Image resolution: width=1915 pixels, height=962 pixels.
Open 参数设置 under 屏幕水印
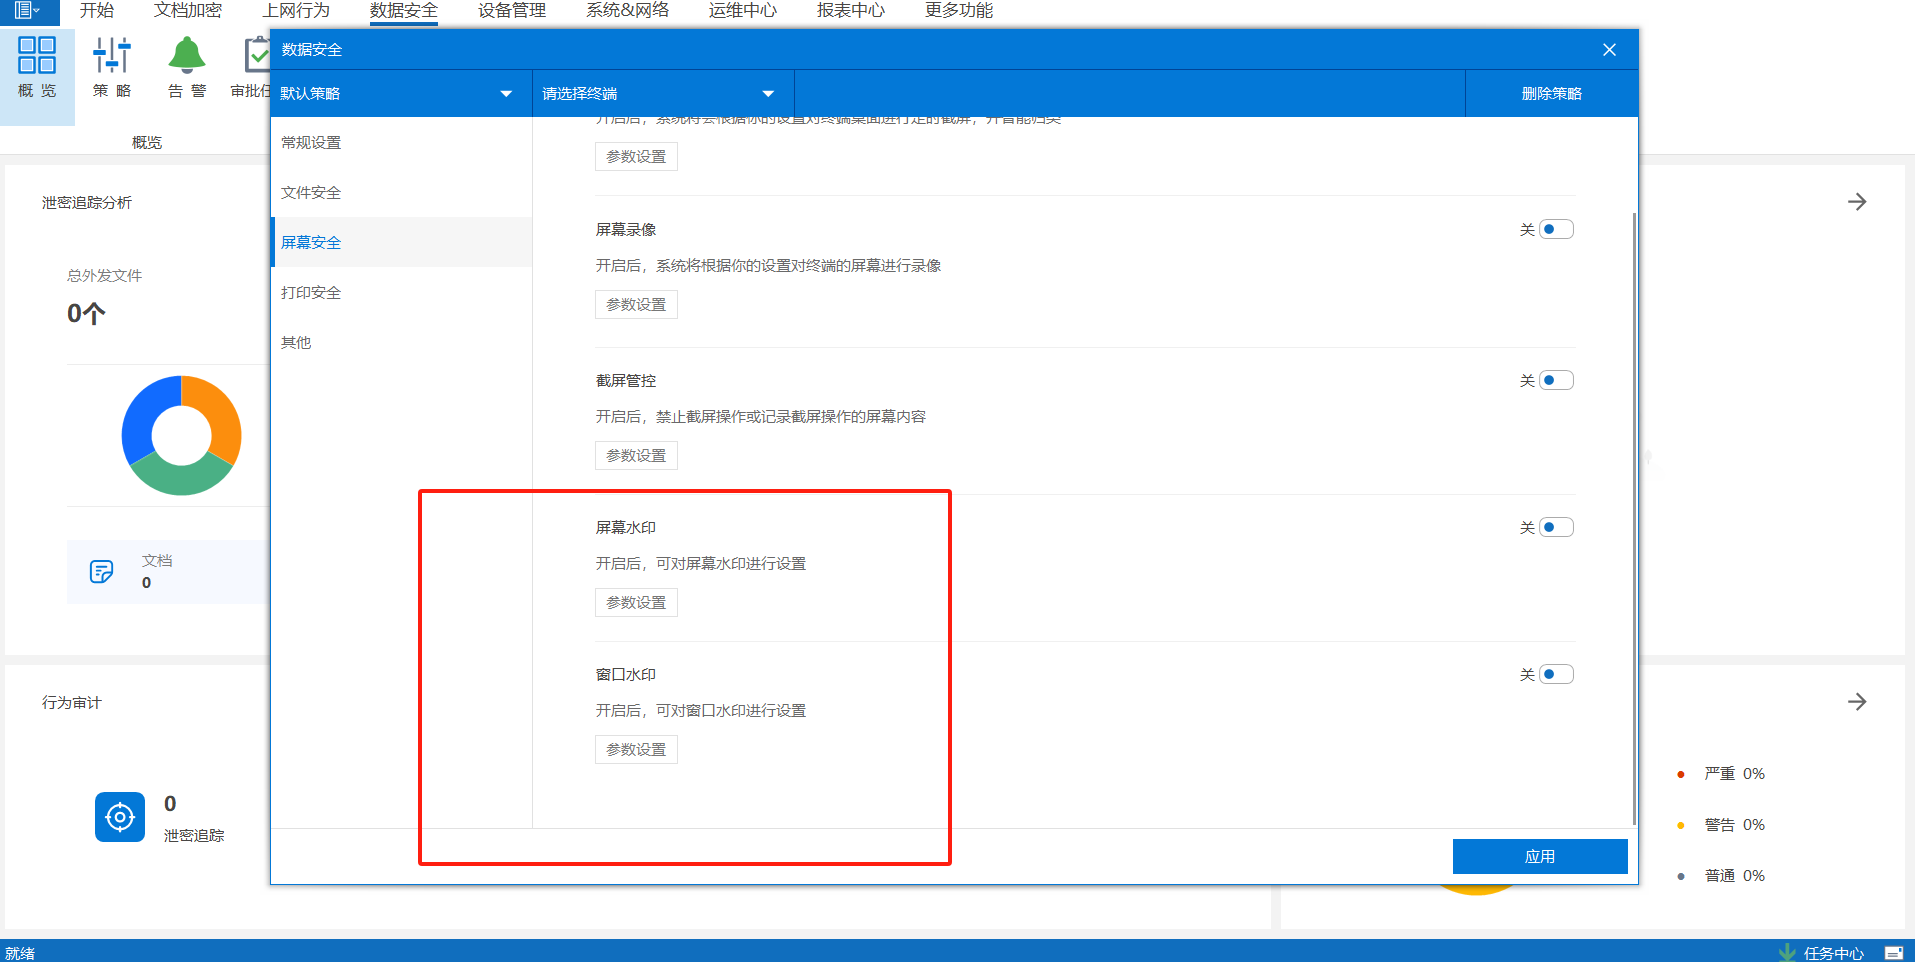click(636, 603)
